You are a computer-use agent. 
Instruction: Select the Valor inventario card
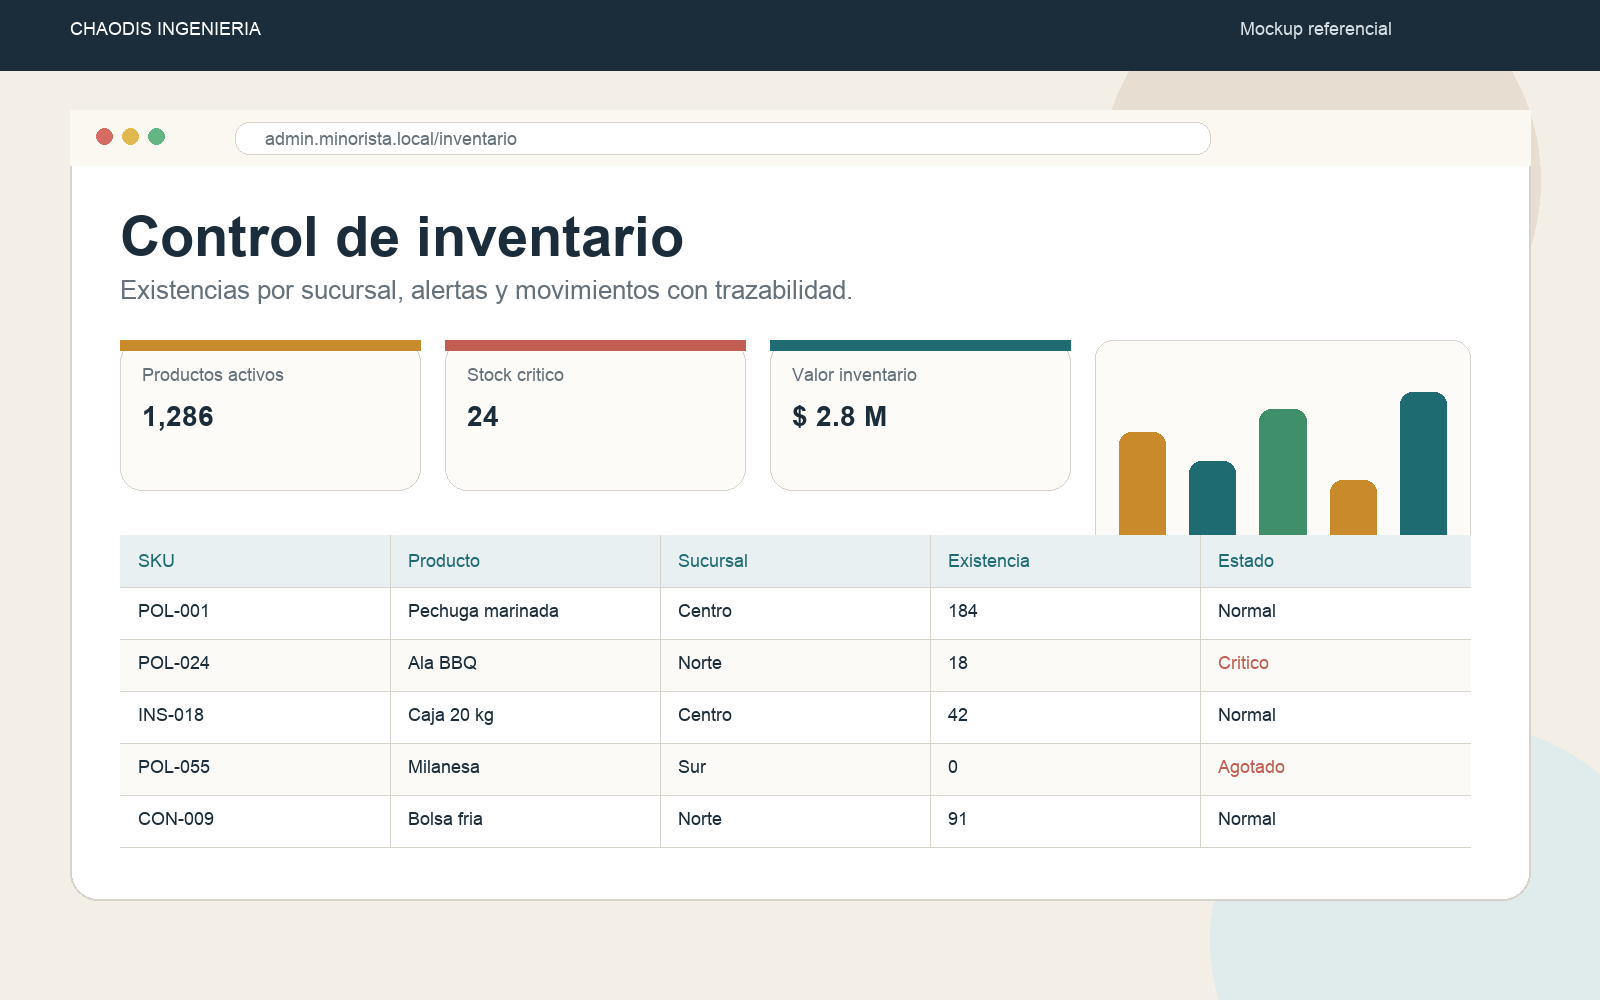(920, 415)
